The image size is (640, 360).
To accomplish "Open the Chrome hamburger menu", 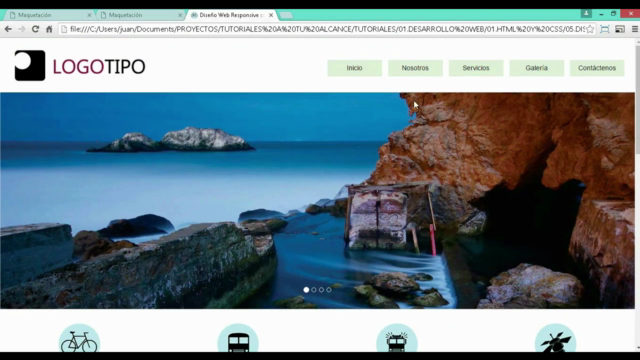I will pyautogui.click(x=635, y=29).
